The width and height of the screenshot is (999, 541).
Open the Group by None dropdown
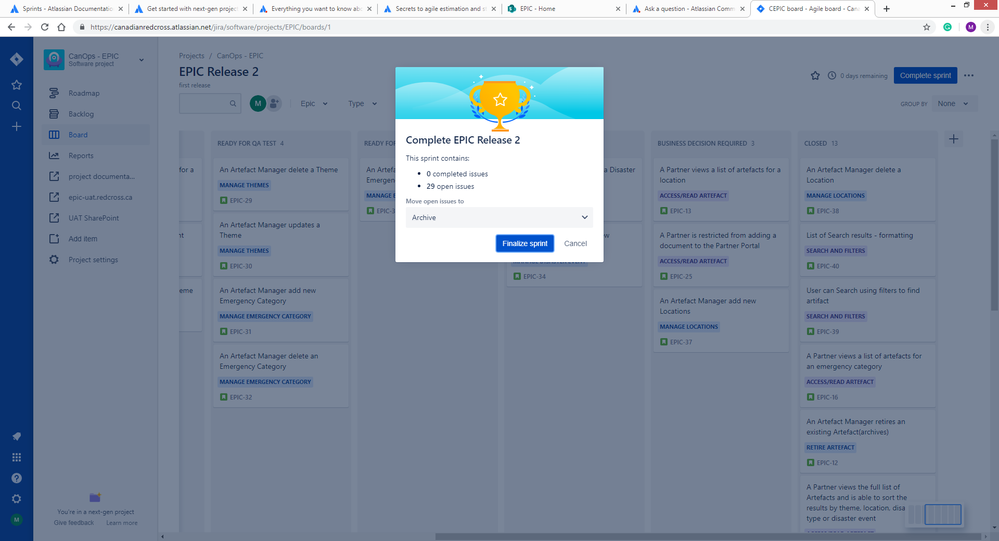954,103
